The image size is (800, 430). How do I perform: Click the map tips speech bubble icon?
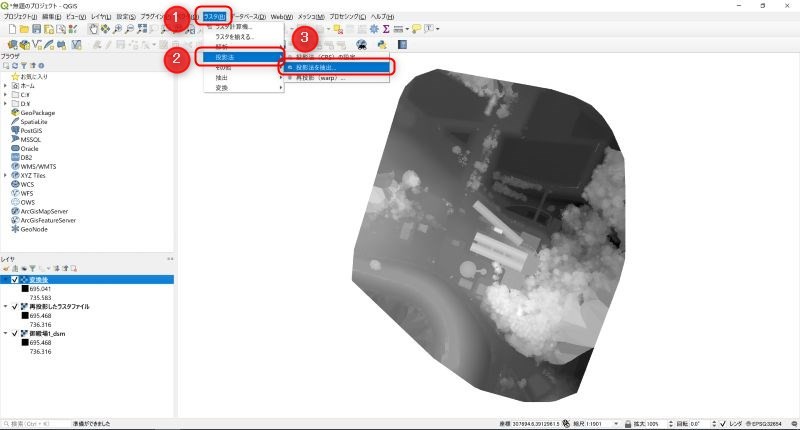pyautogui.click(x=417, y=30)
